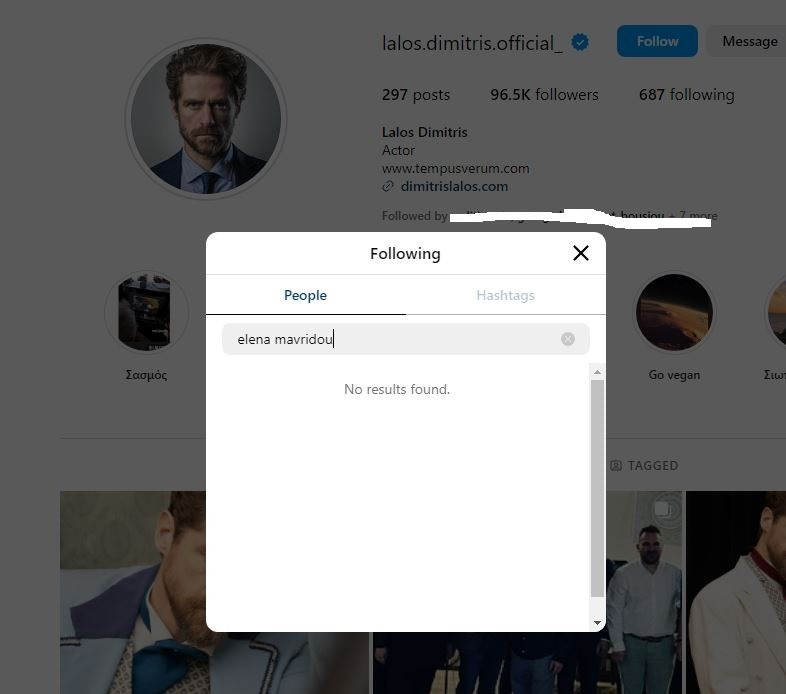
Task: Click the dialog's vertical scrollbar thumb
Action: 598,488
